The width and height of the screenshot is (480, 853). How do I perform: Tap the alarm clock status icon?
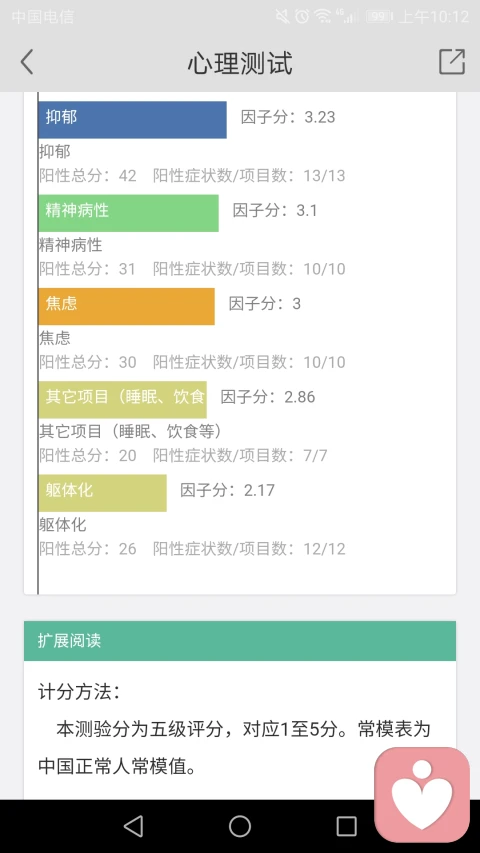(x=302, y=17)
